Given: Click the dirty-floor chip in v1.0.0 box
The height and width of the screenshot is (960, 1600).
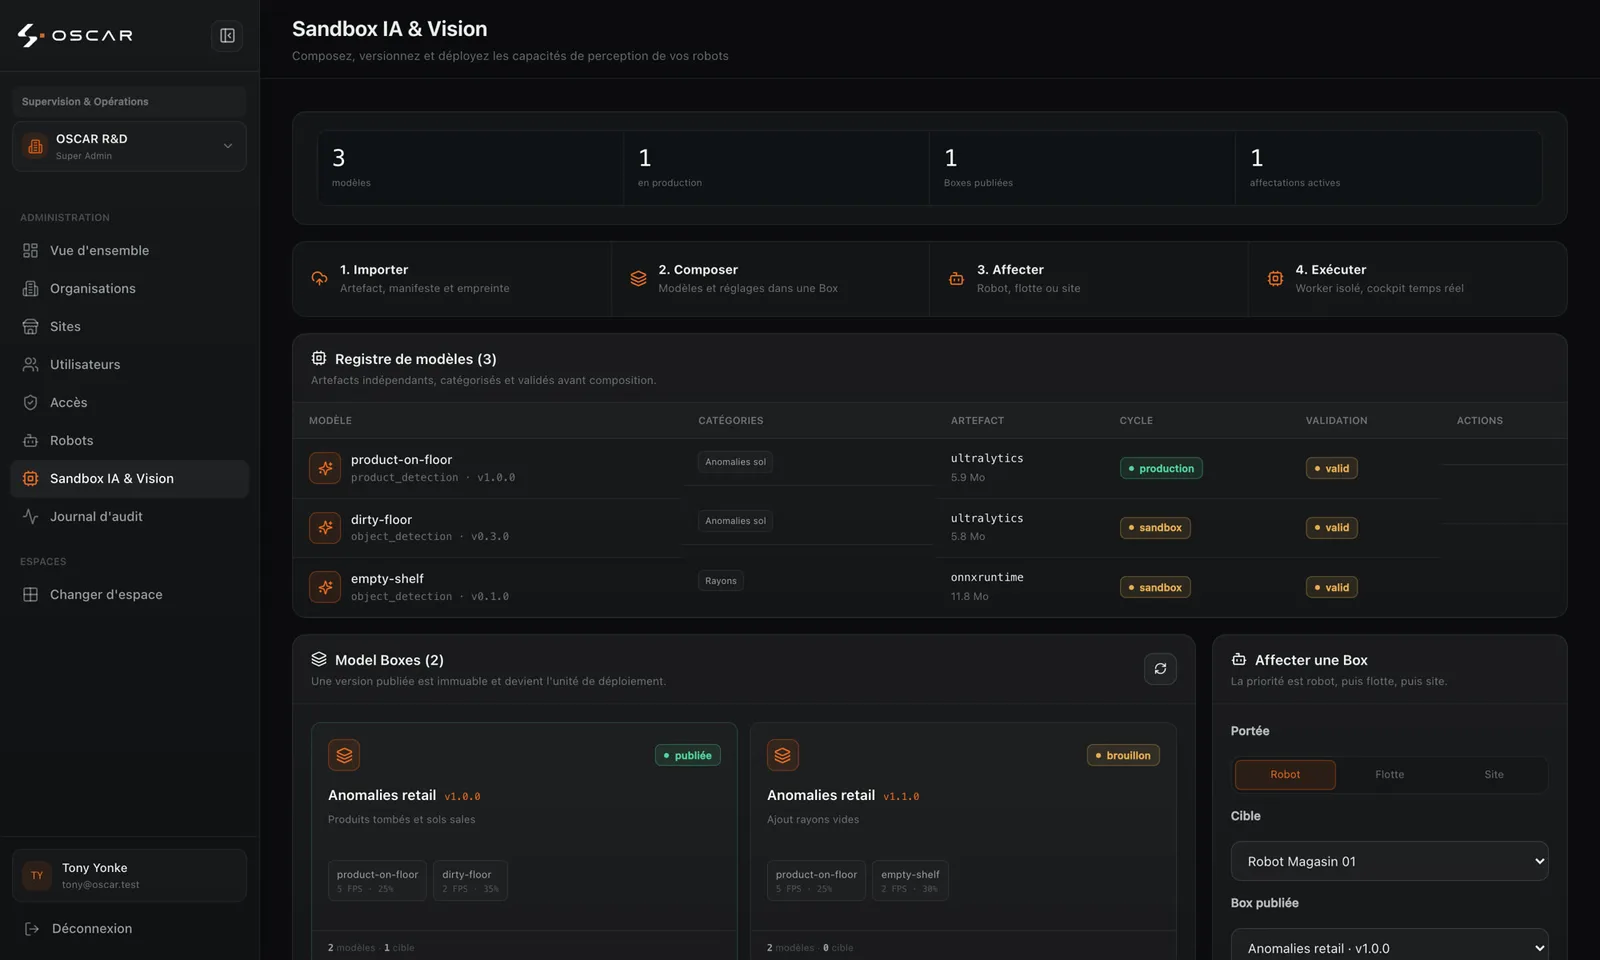Looking at the screenshot, I should (x=470, y=881).
